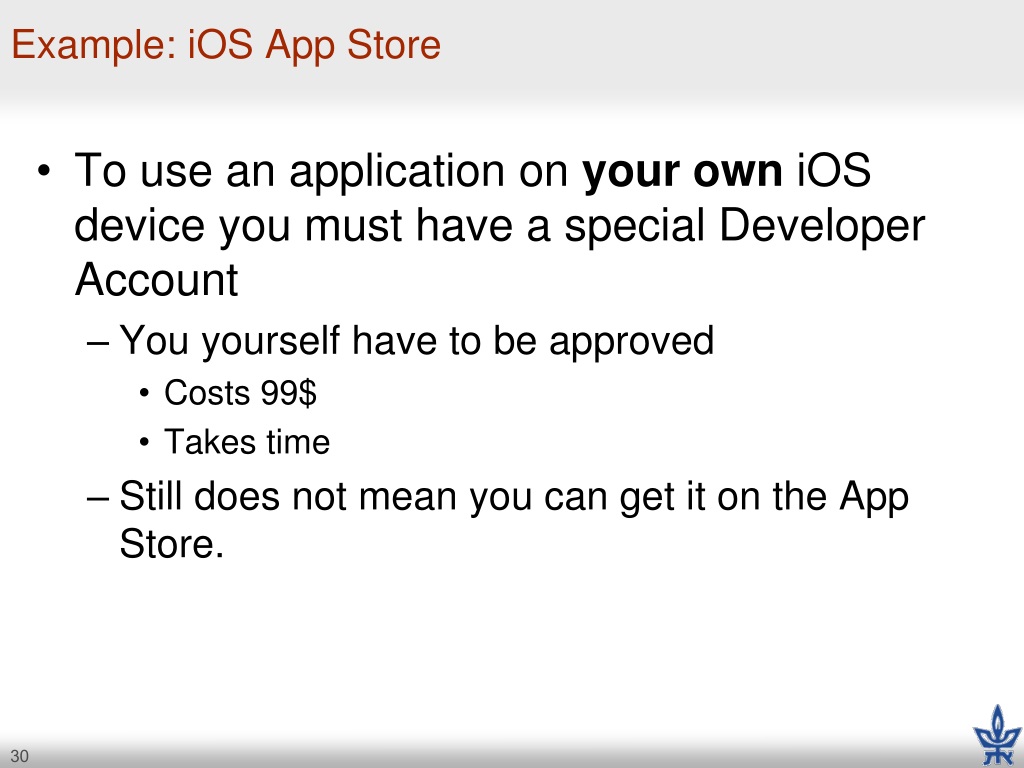Click the word "Developer" in main bullet
1024x768 pixels.
coord(822,227)
